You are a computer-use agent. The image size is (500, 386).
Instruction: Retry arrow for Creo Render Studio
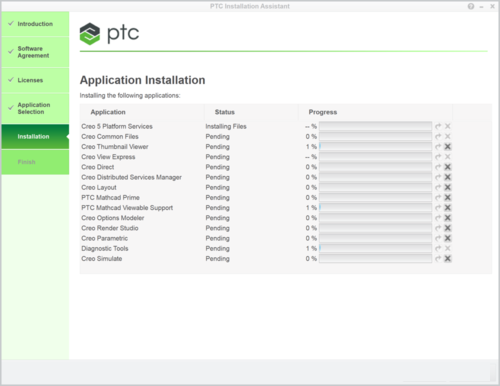point(438,228)
